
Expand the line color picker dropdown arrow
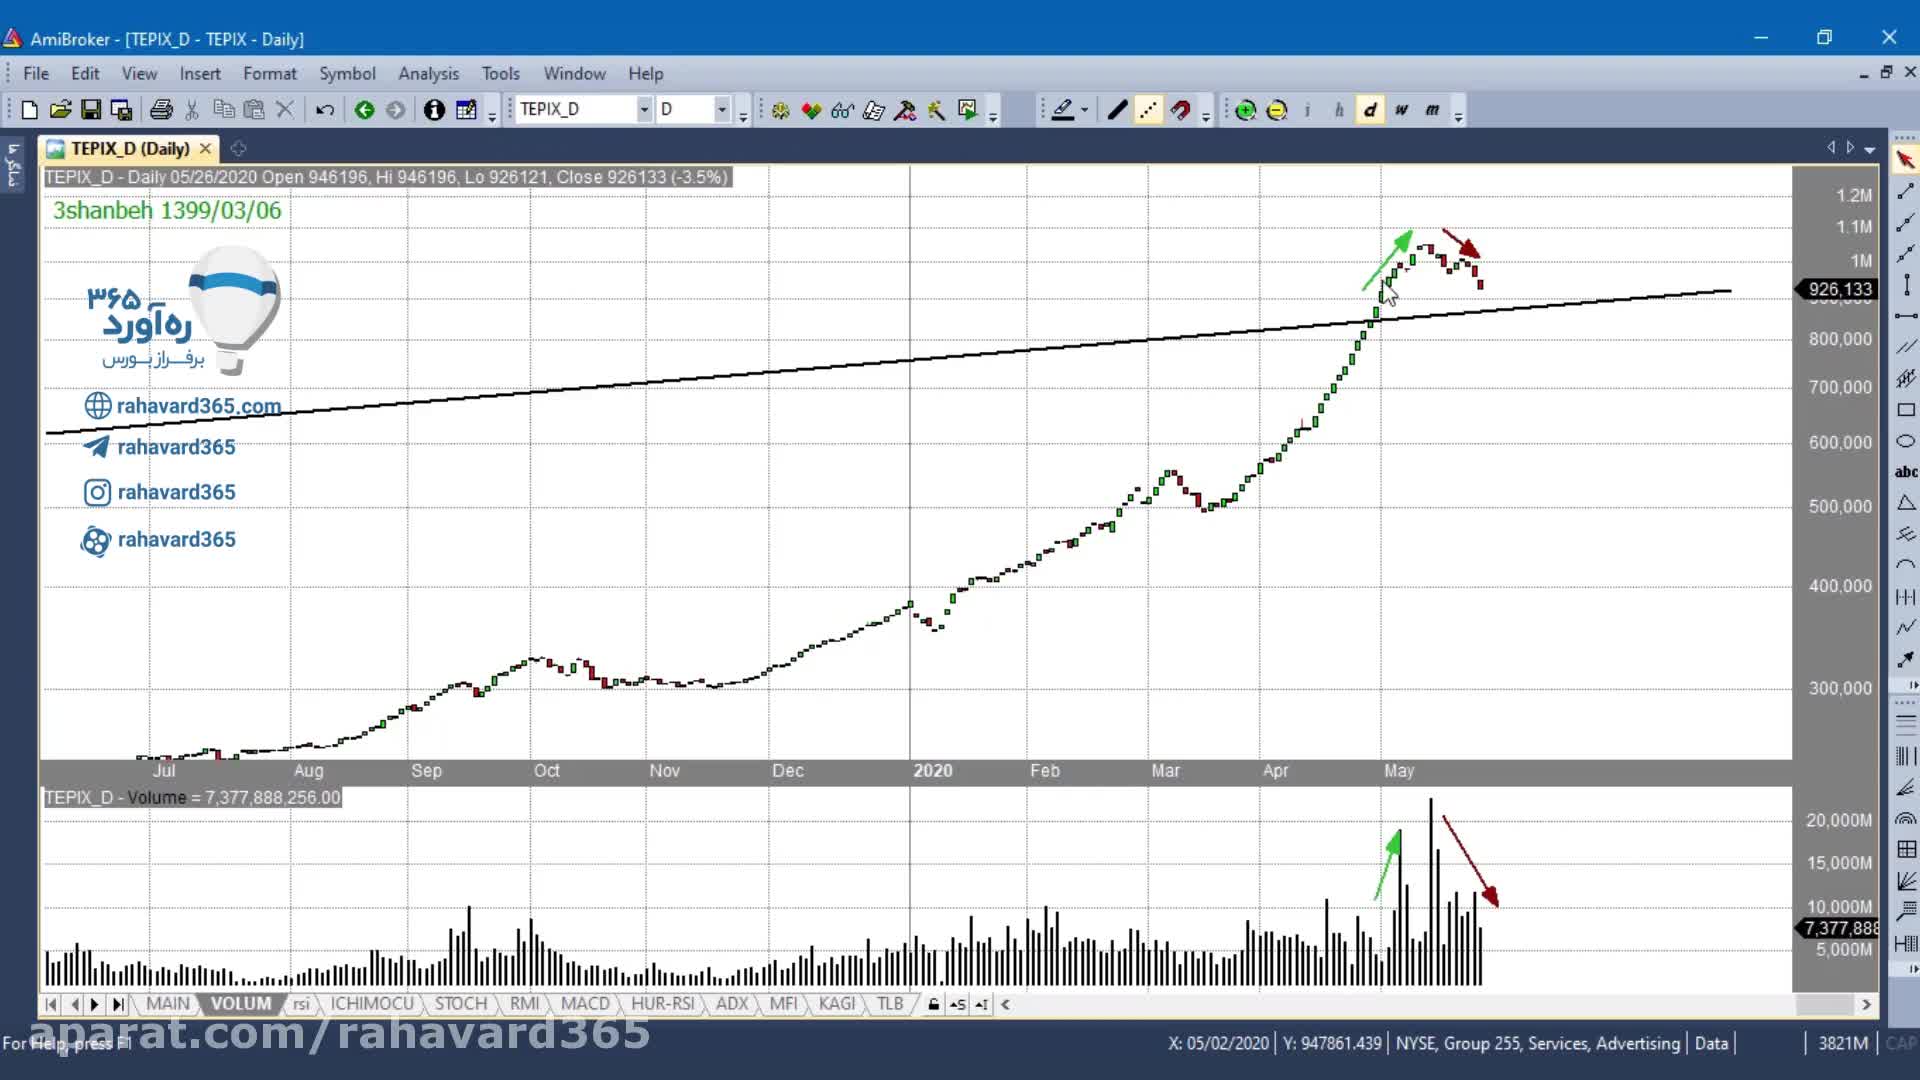coord(1084,110)
